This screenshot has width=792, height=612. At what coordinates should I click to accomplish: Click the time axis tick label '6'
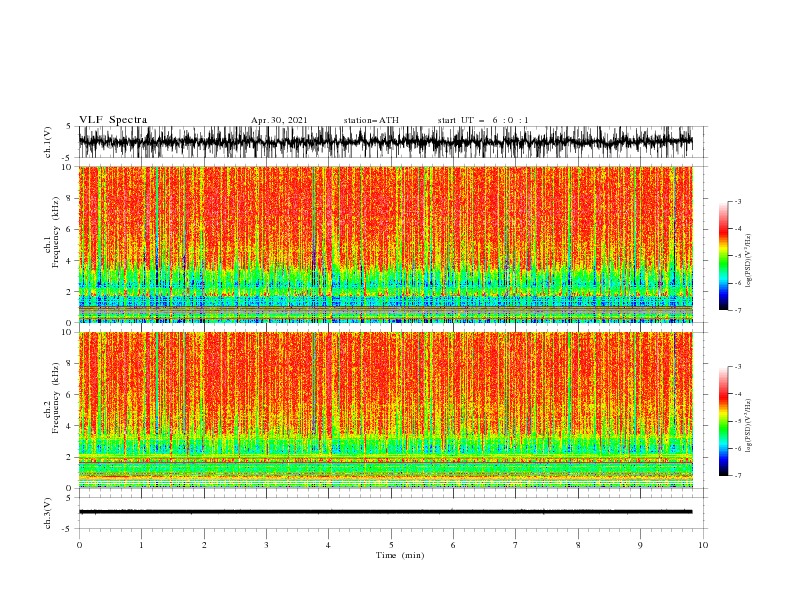(x=453, y=545)
